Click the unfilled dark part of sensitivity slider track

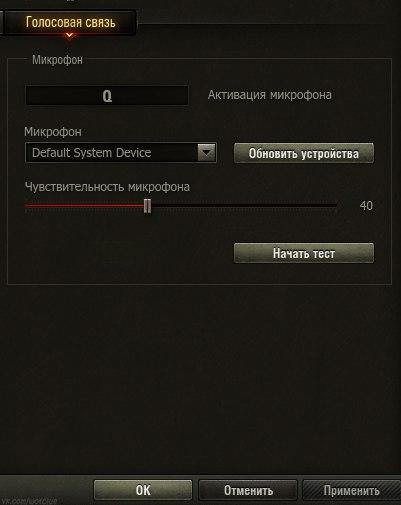coord(244,206)
